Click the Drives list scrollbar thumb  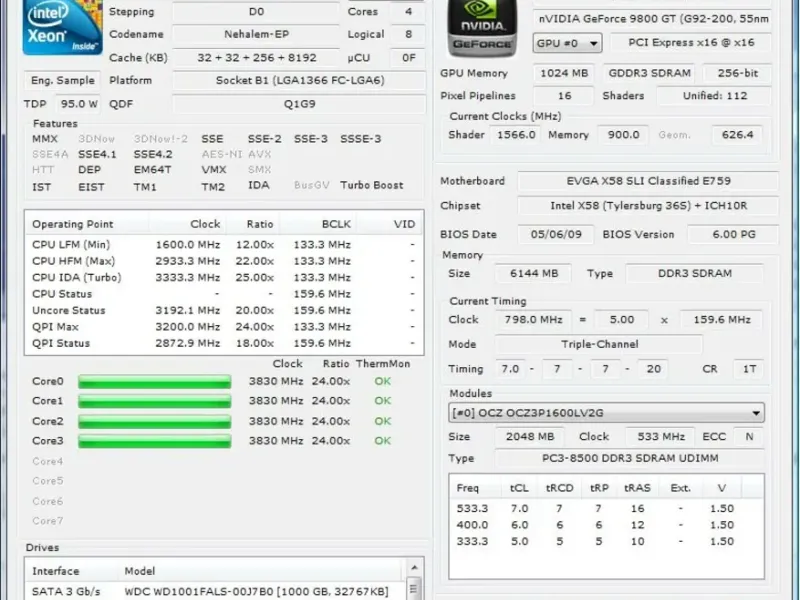(414, 588)
